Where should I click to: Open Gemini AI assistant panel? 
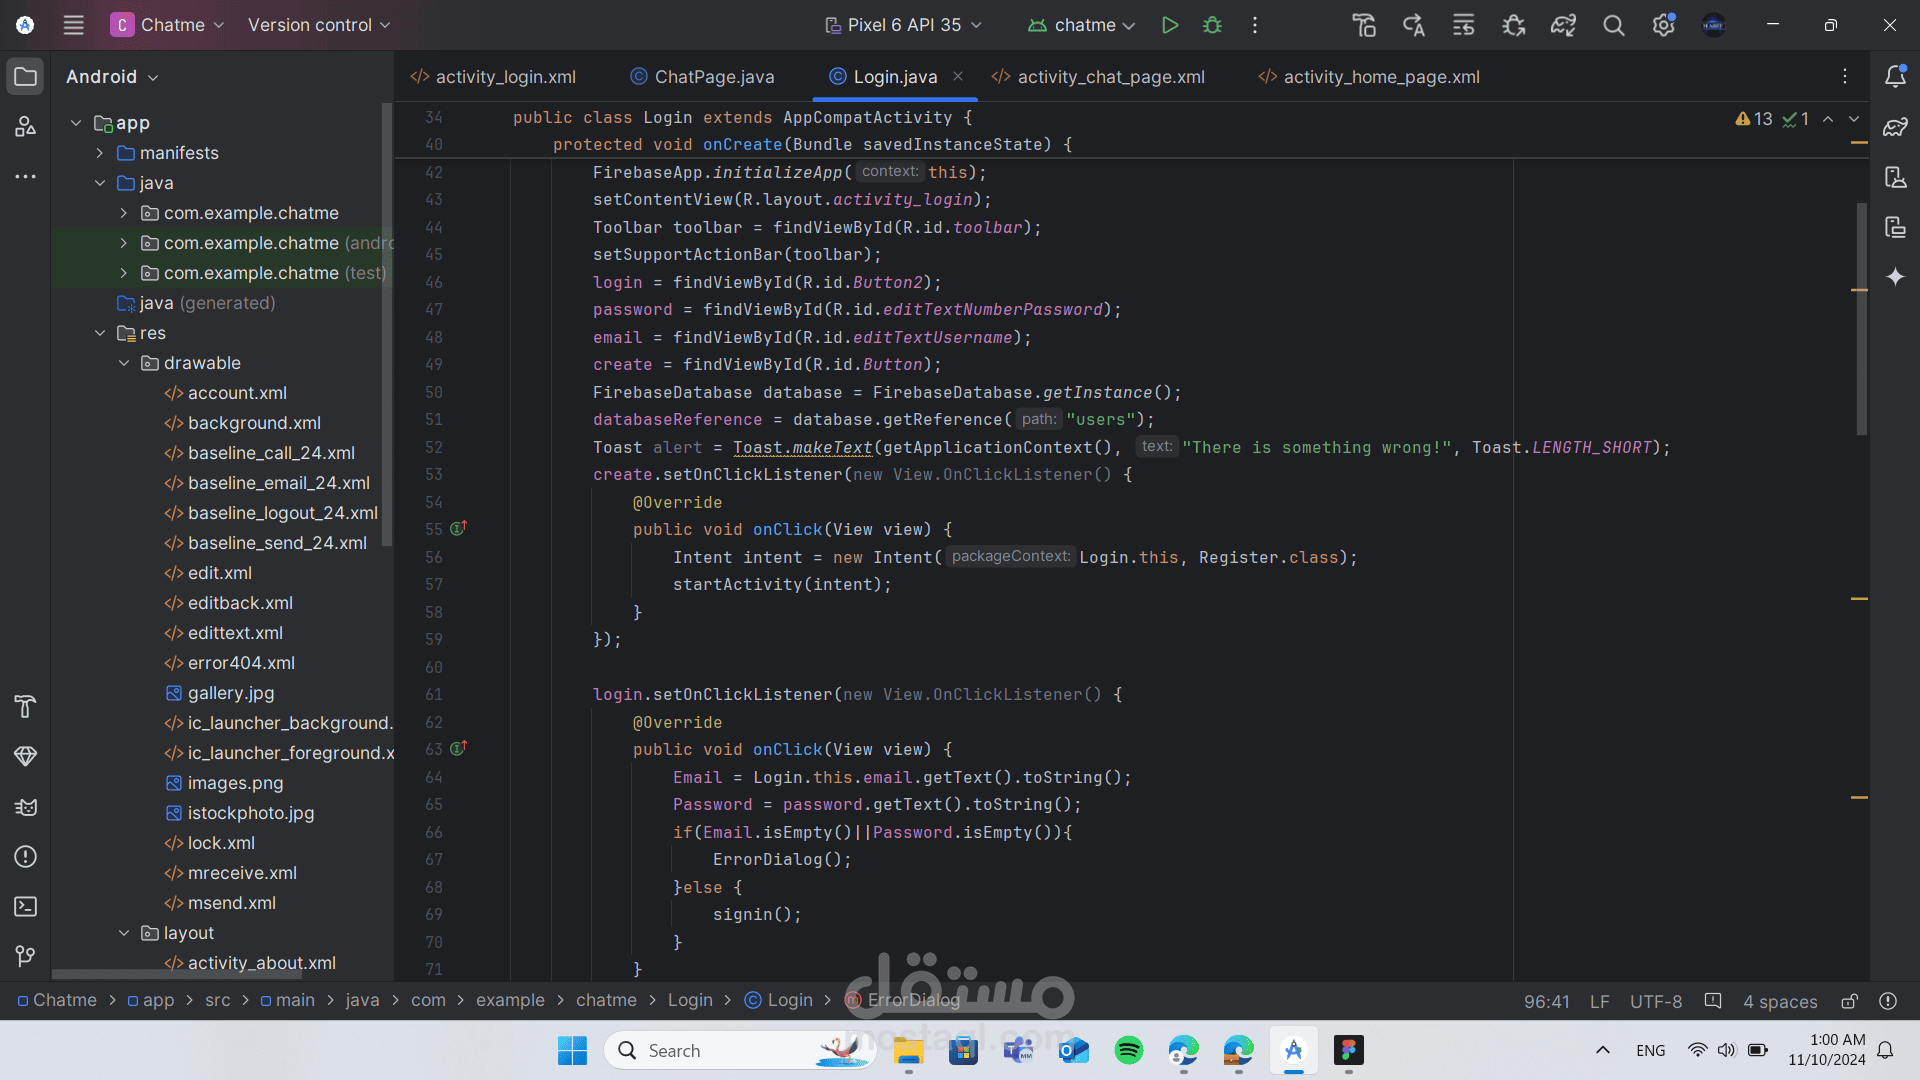point(1895,277)
